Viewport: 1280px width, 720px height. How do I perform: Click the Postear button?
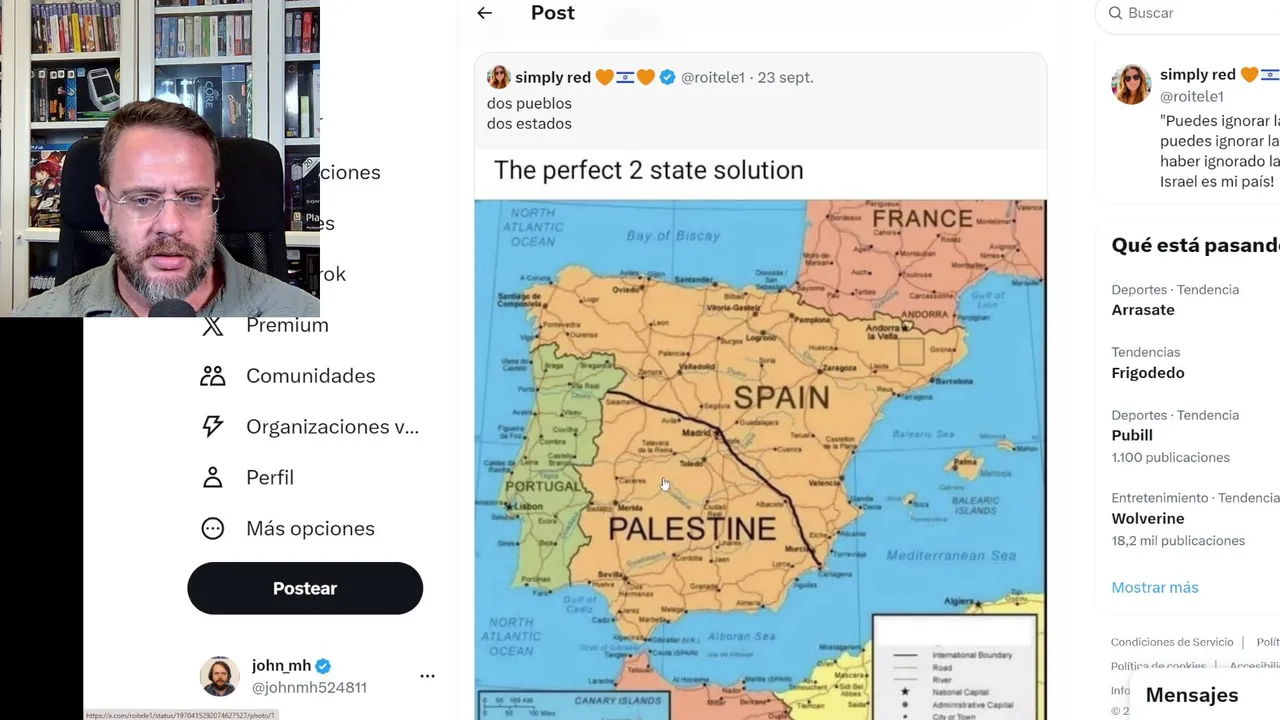305,588
